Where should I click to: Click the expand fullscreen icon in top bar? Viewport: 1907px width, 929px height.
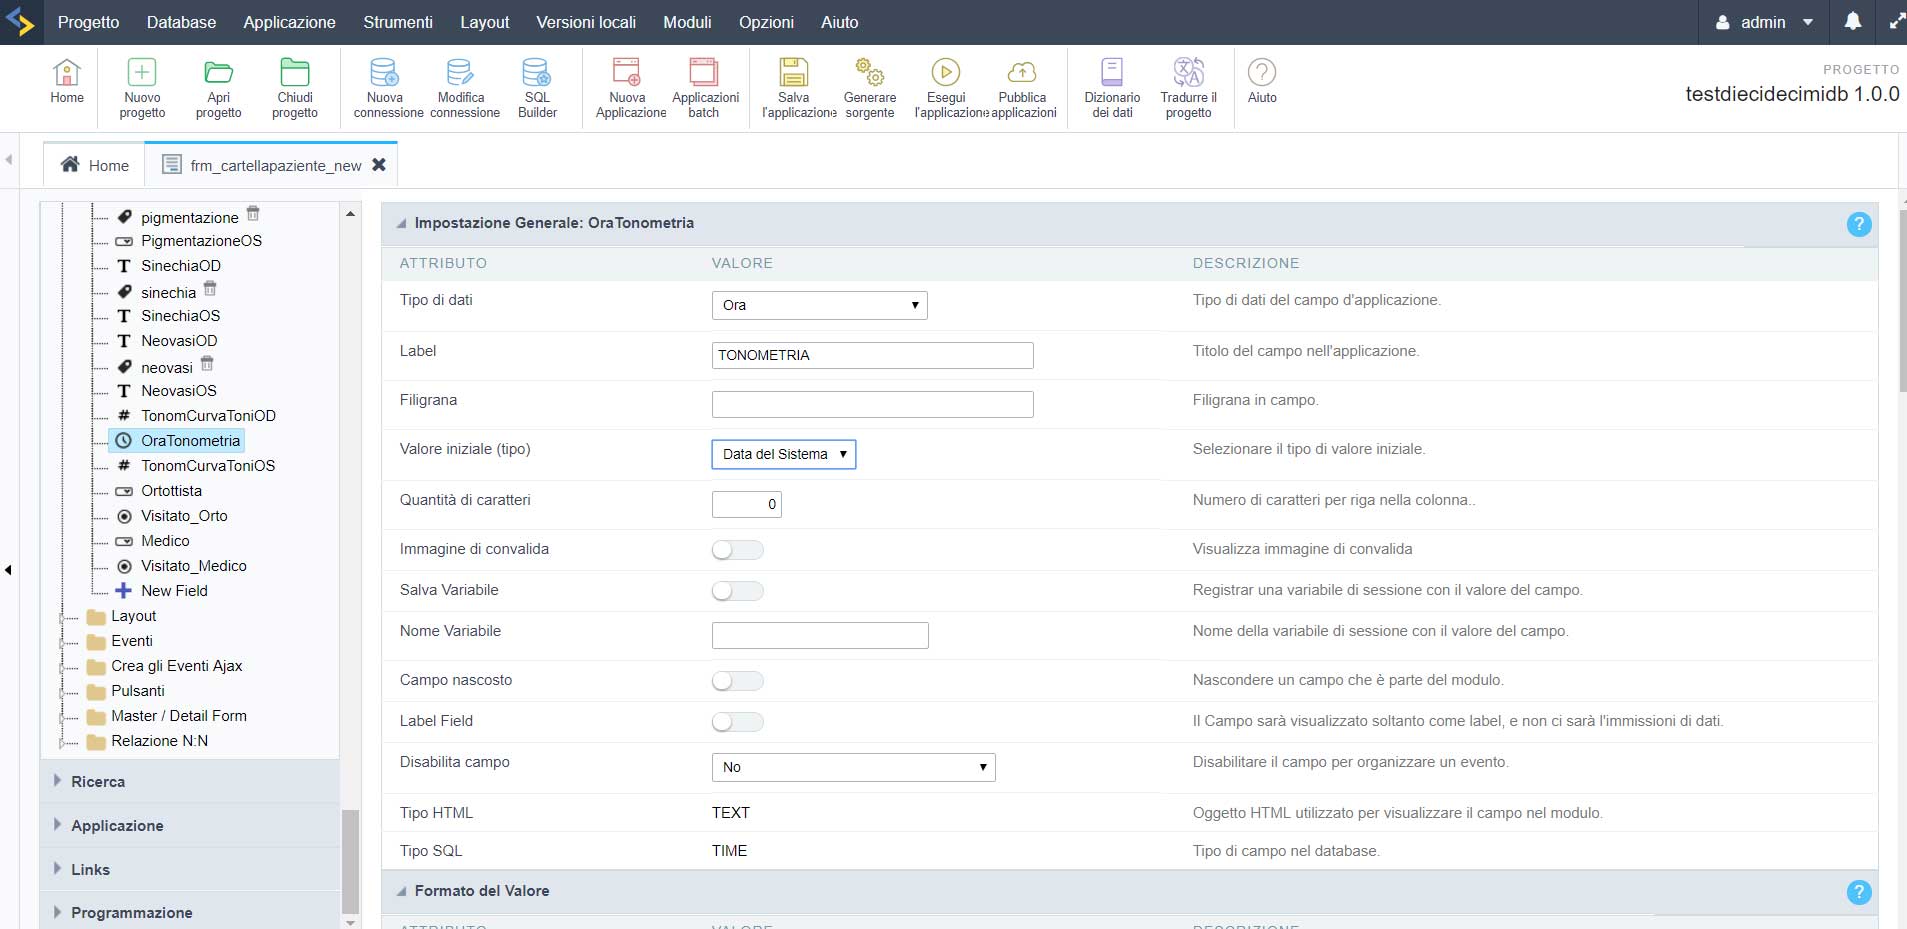(1896, 21)
